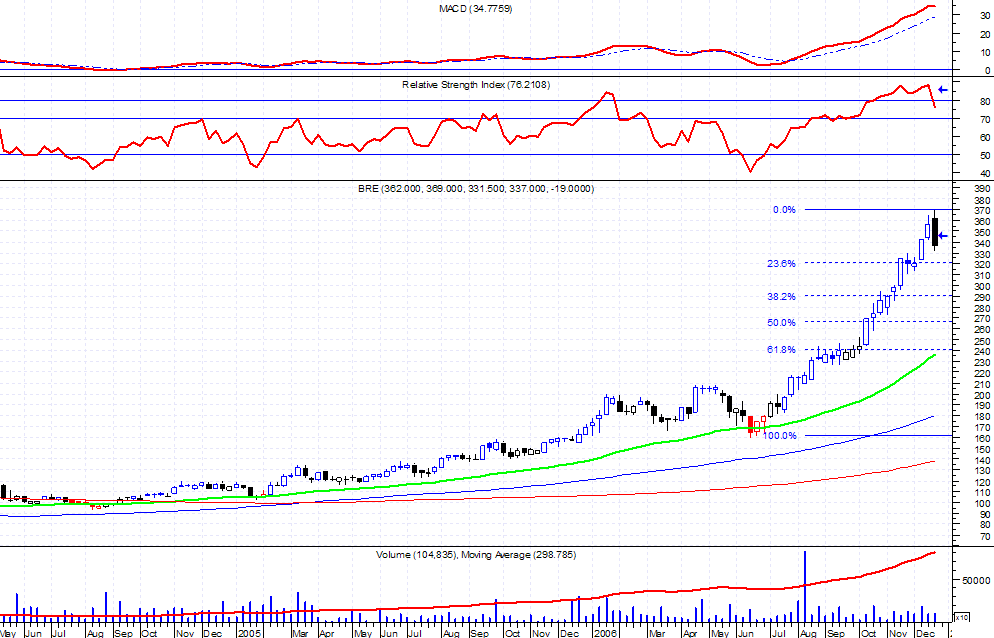Click the MACD (34.7759) indicator title
994x638 pixels.
pyautogui.click(x=483, y=8)
